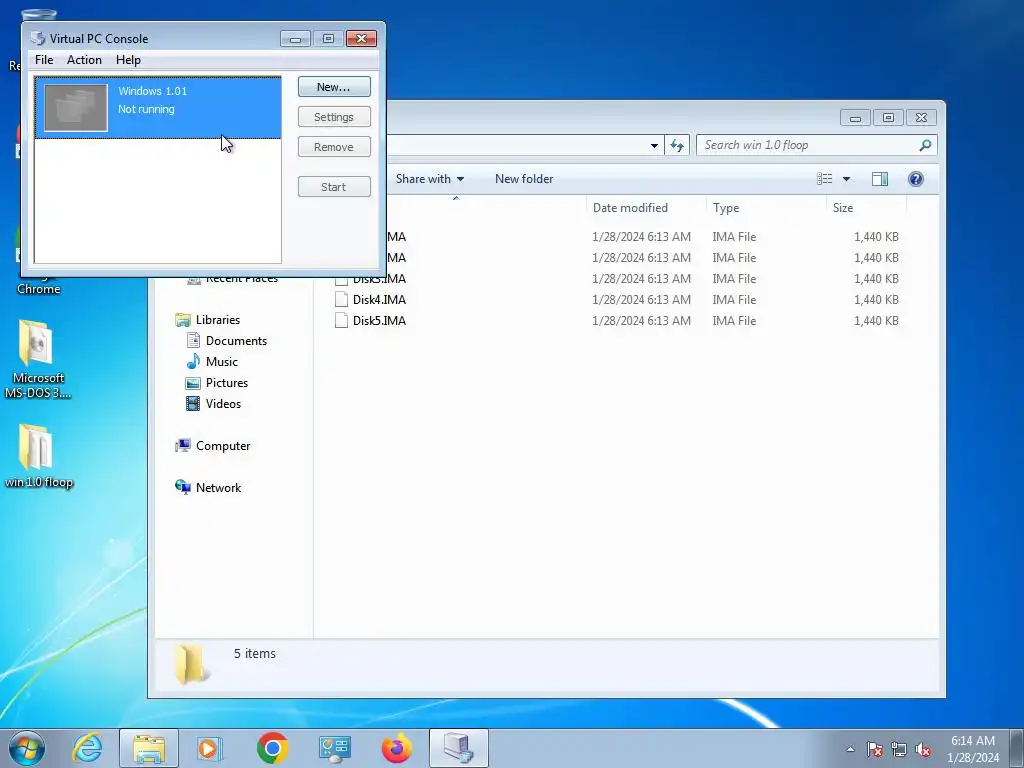The height and width of the screenshot is (768, 1024).
Task: Sort by Size column header
Action: tap(842, 208)
